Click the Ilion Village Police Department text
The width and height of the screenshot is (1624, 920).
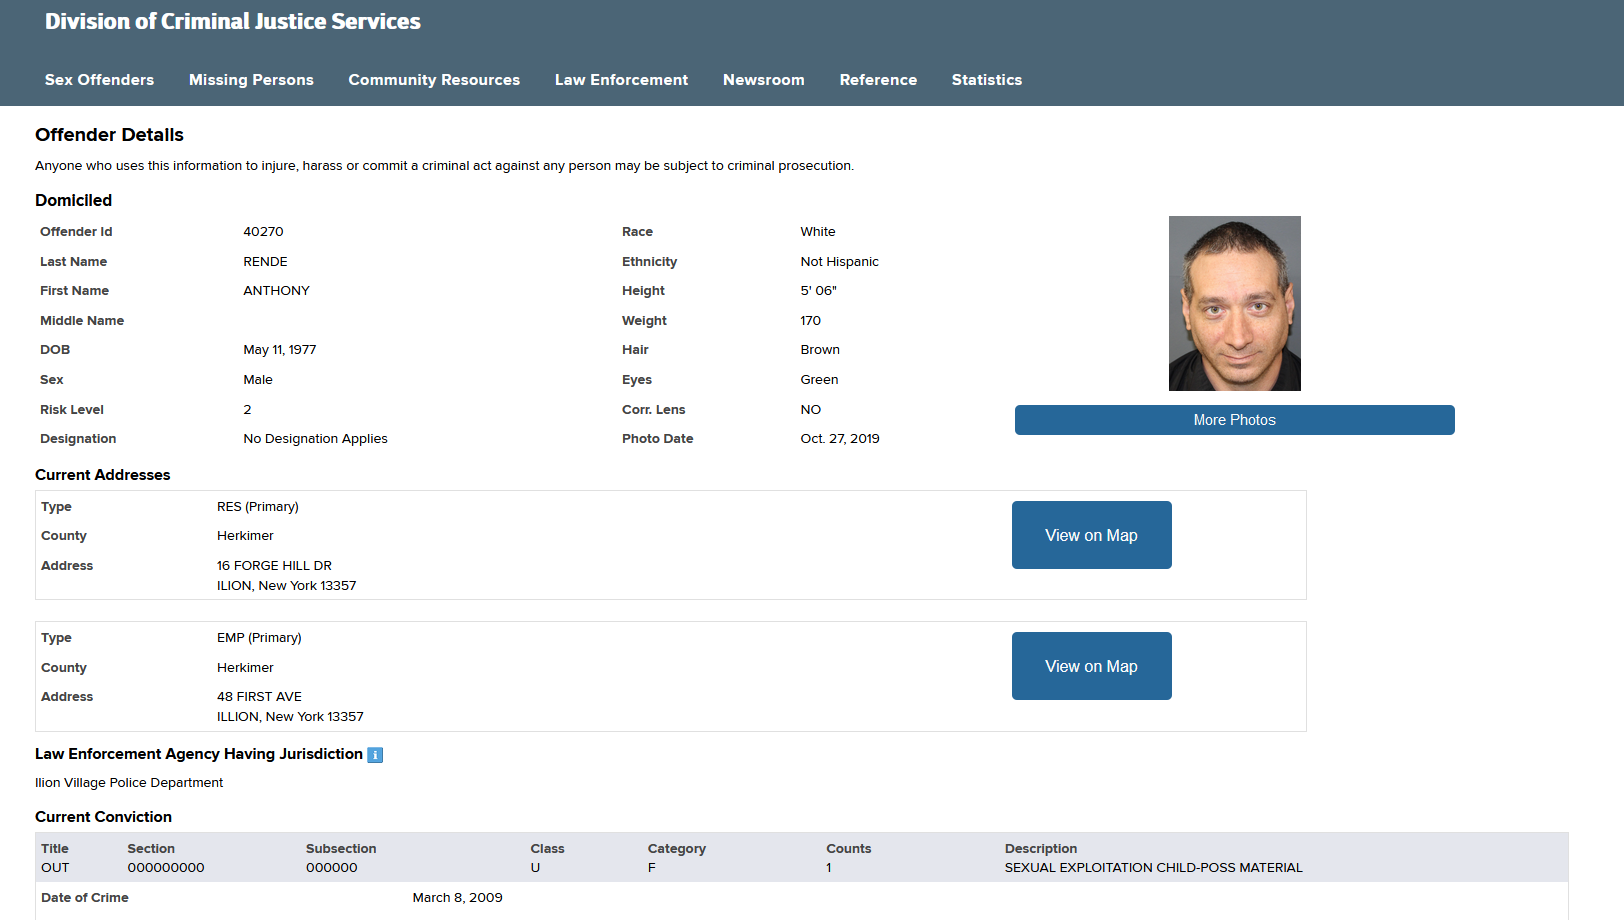pyautogui.click(x=129, y=783)
